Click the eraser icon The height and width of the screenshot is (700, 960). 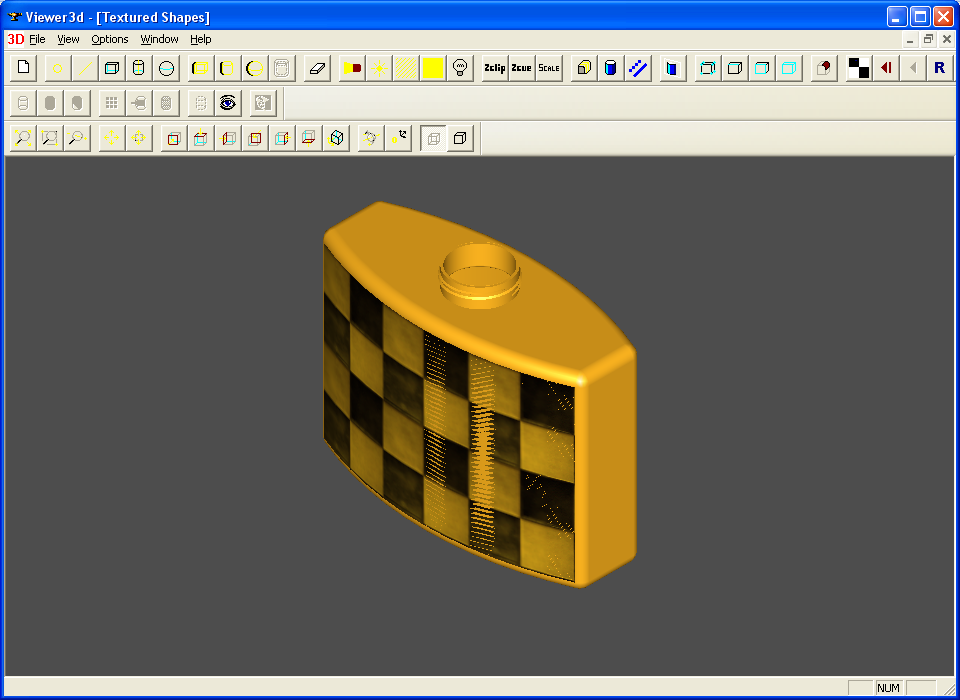tap(317, 68)
